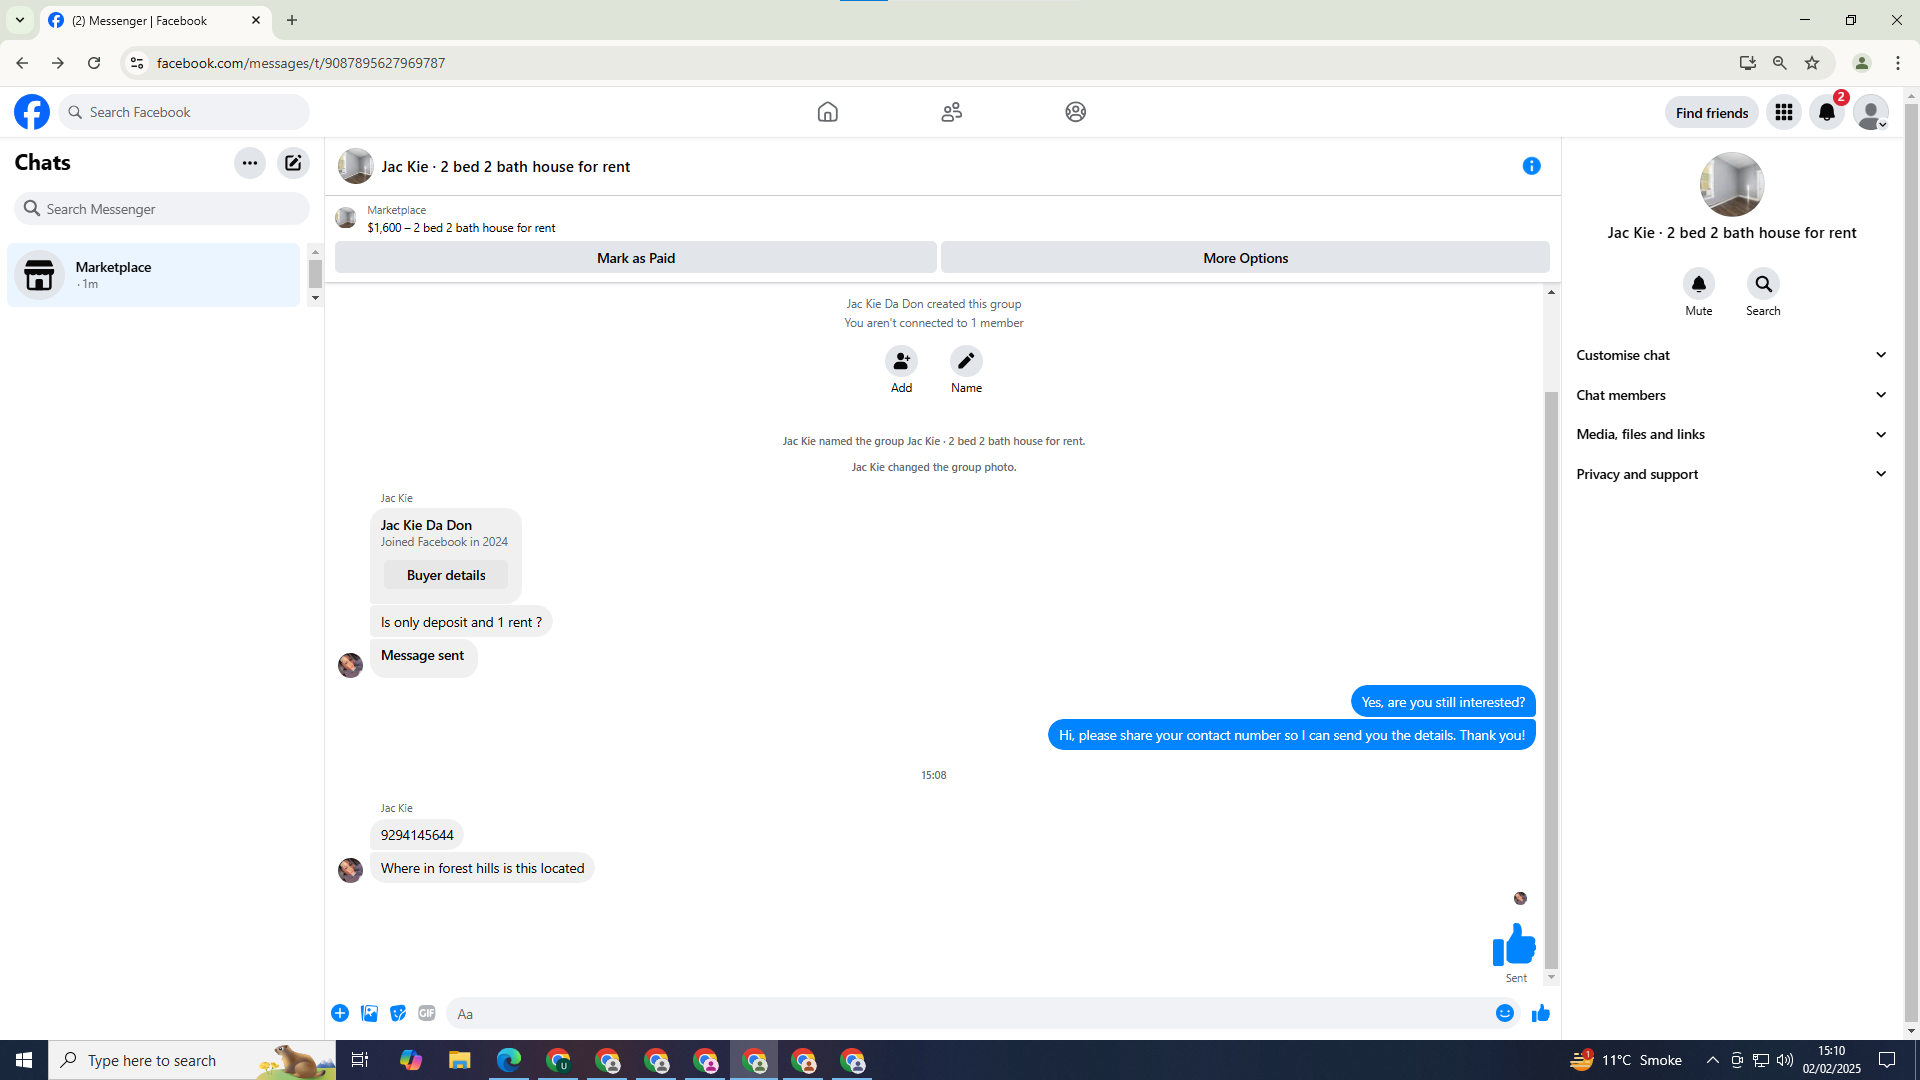Mute this chat with bell icon
The height and width of the screenshot is (1080, 1920).
[1698, 284]
